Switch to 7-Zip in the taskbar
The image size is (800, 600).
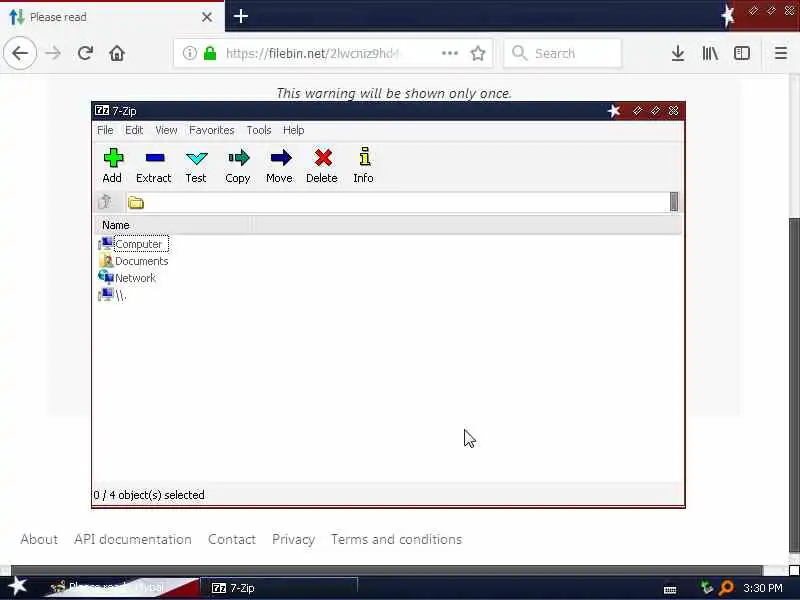pyautogui.click(x=279, y=588)
